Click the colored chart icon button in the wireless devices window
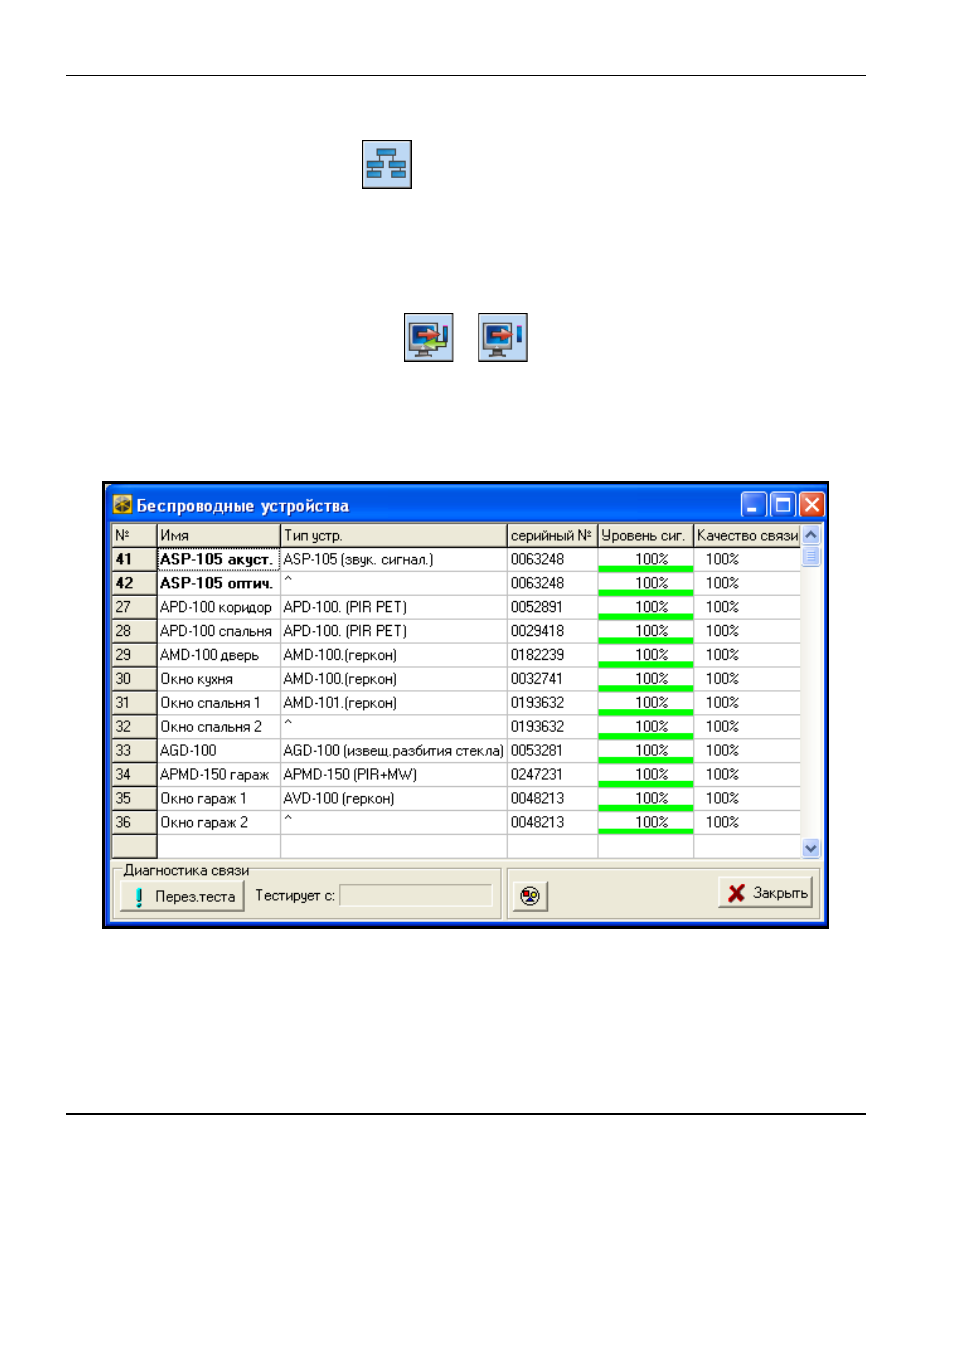Viewport: 955px width, 1350px height. (x=530, y=895)
